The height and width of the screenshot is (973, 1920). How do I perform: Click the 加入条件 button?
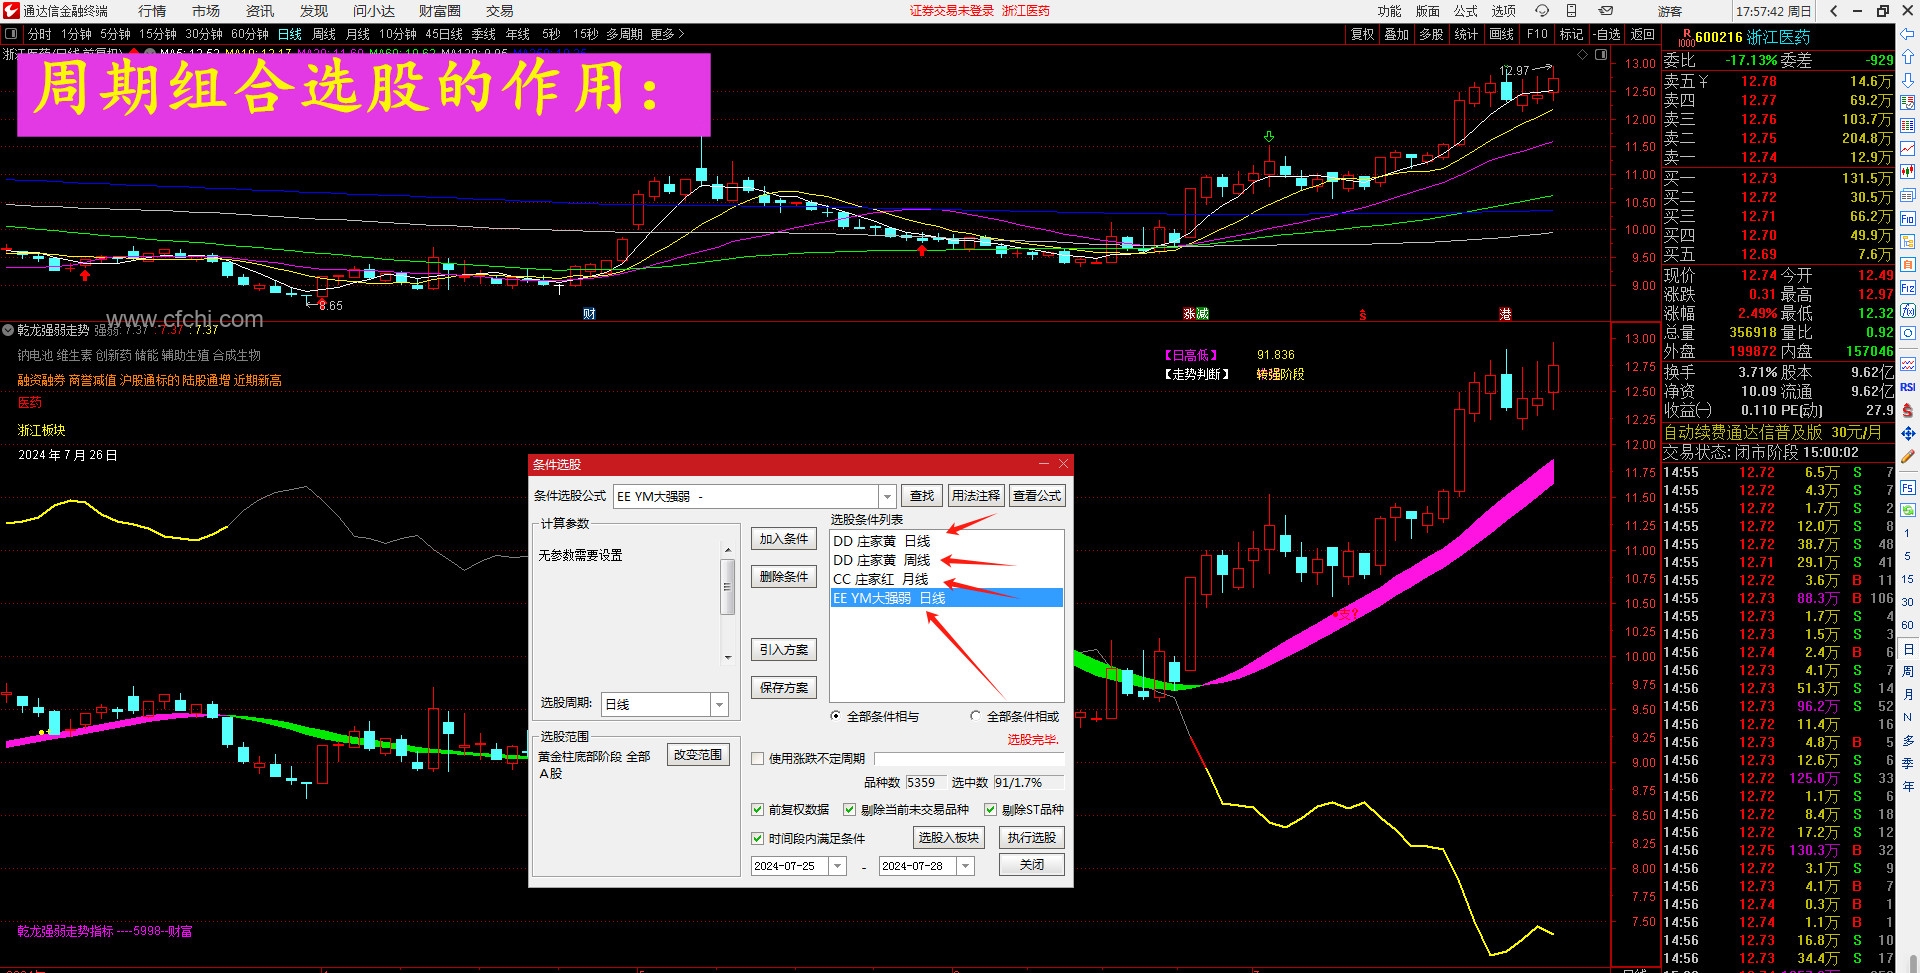[784, 539]
